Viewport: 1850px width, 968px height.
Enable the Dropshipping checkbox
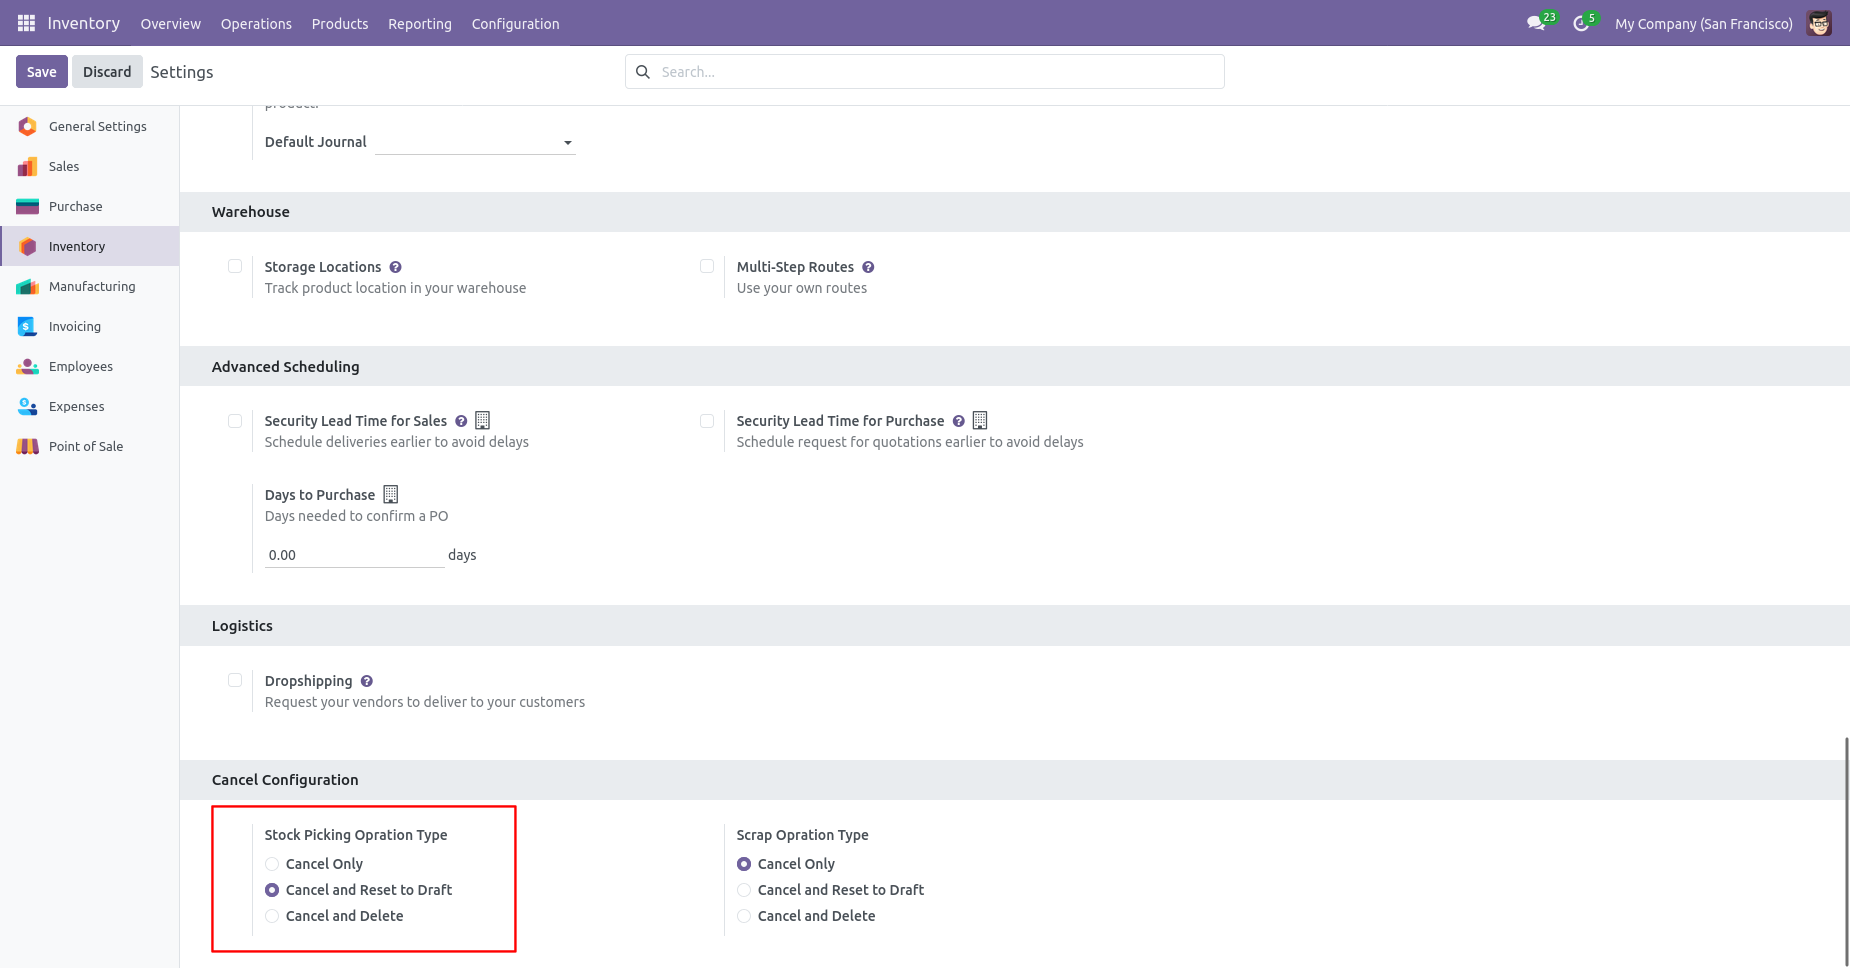point(235,680)
